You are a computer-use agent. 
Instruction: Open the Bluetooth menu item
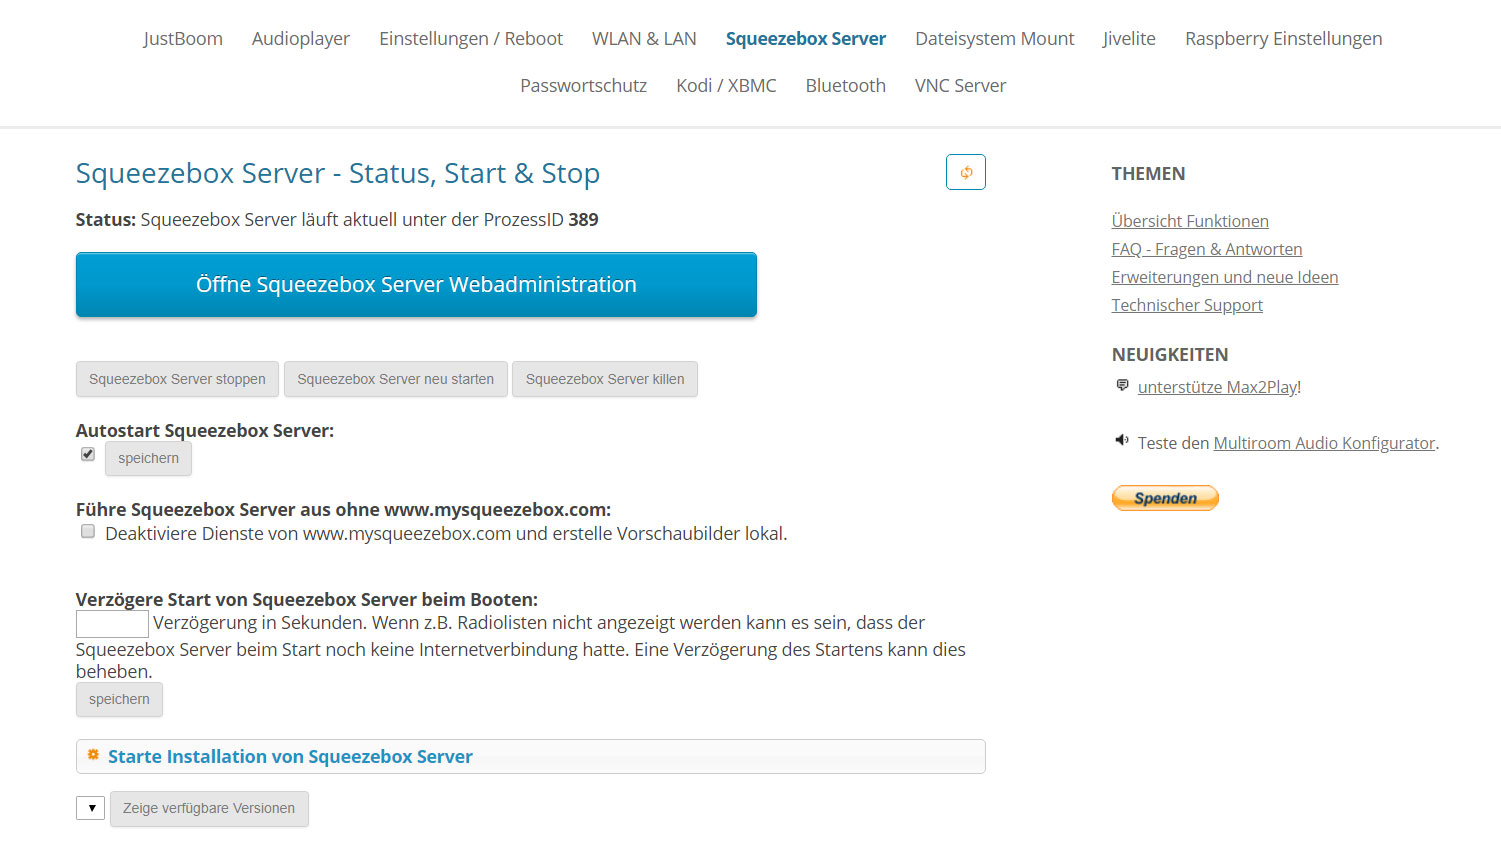click(x=846, y=86)
